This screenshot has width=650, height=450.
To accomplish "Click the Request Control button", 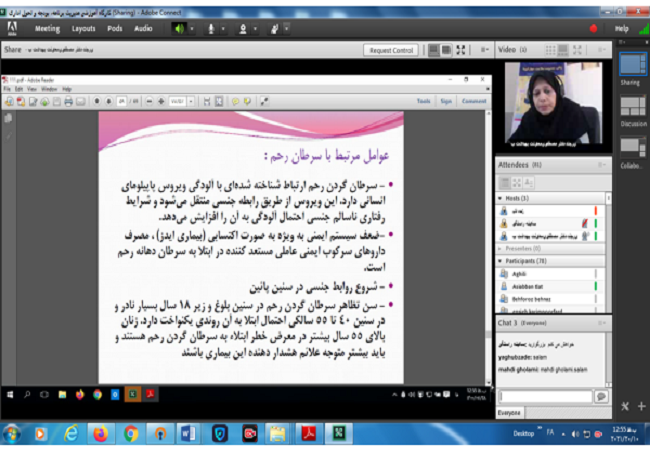I will click(391, 50).
